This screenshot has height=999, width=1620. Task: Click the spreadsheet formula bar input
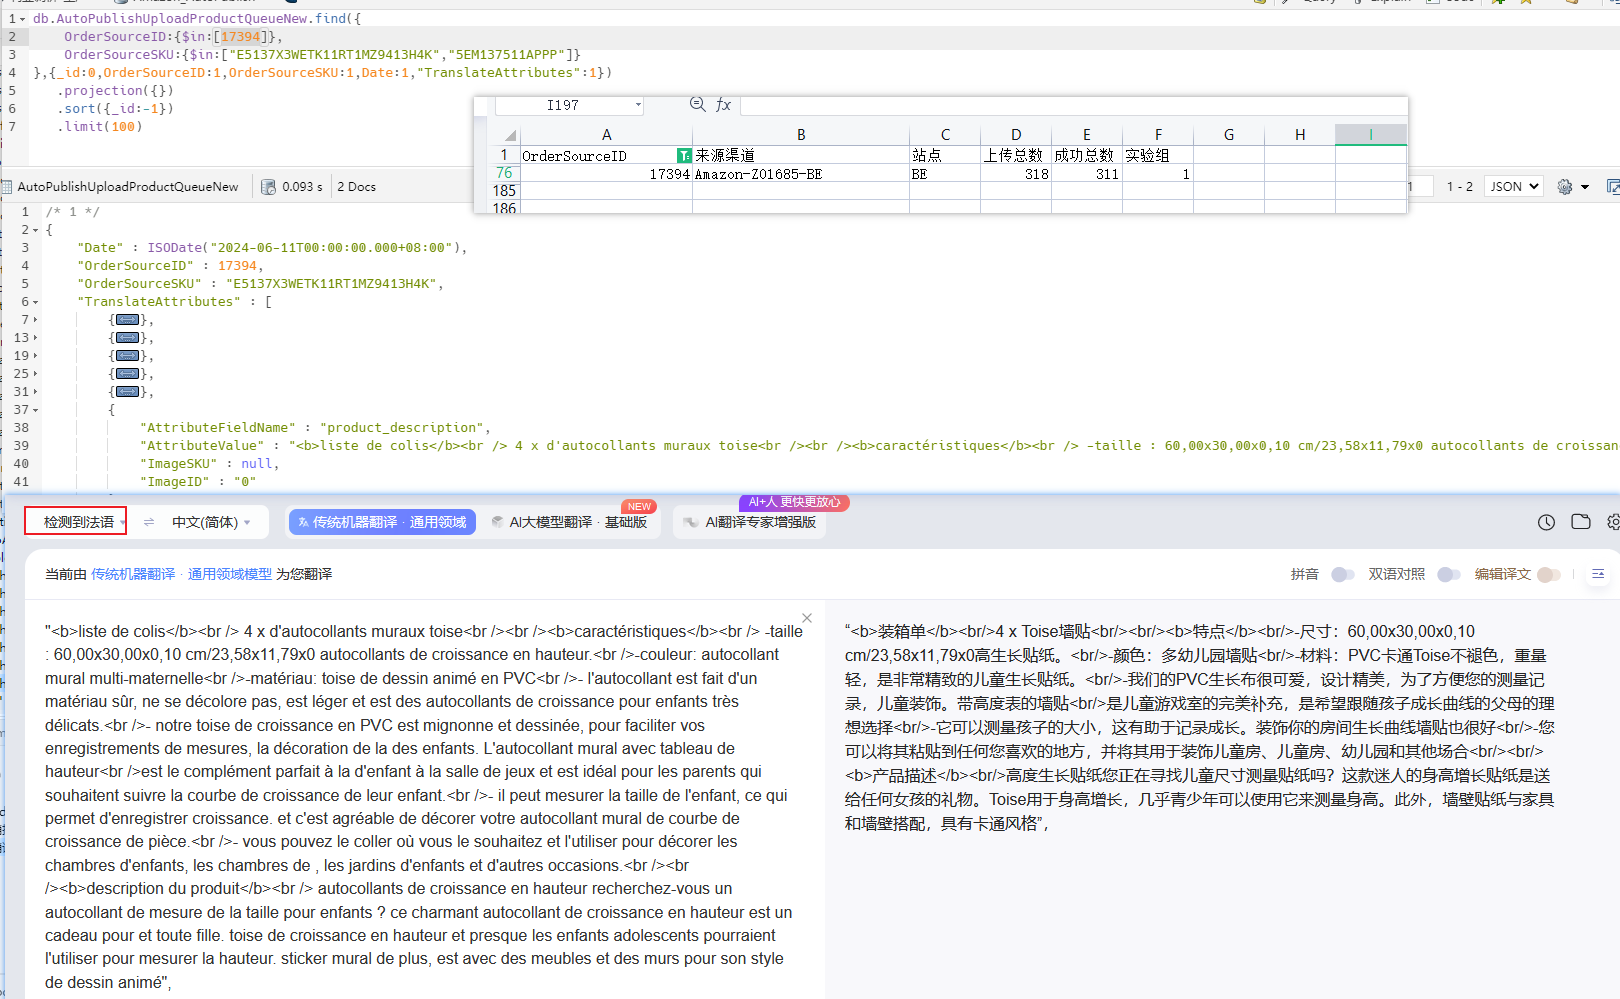point(1073,105)
